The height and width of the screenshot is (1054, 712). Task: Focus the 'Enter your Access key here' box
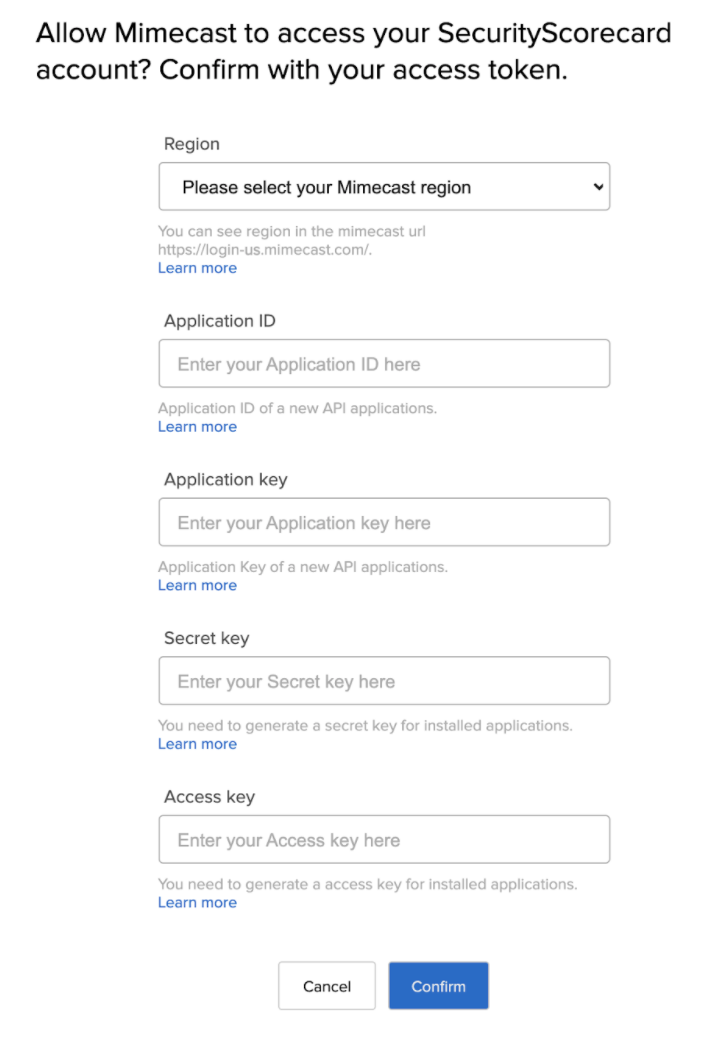pos(384,839)
